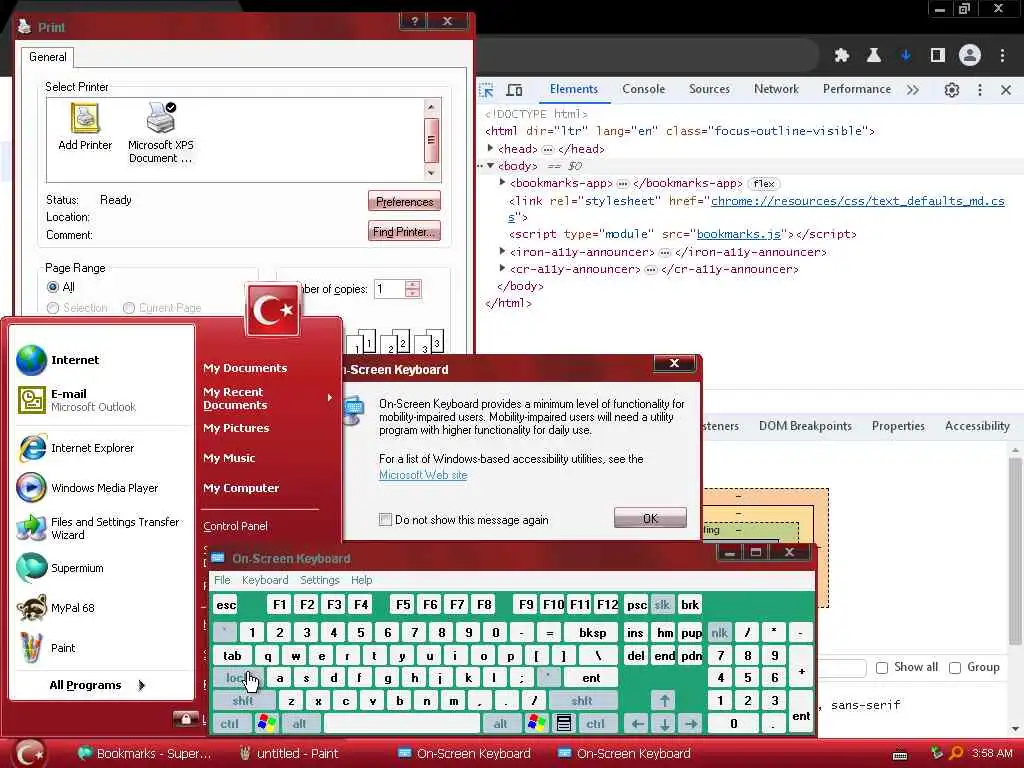This screenshot has height=768, width=1024.
Task: Click the Windows logo key left of spacebar
Action: (266, 723)
